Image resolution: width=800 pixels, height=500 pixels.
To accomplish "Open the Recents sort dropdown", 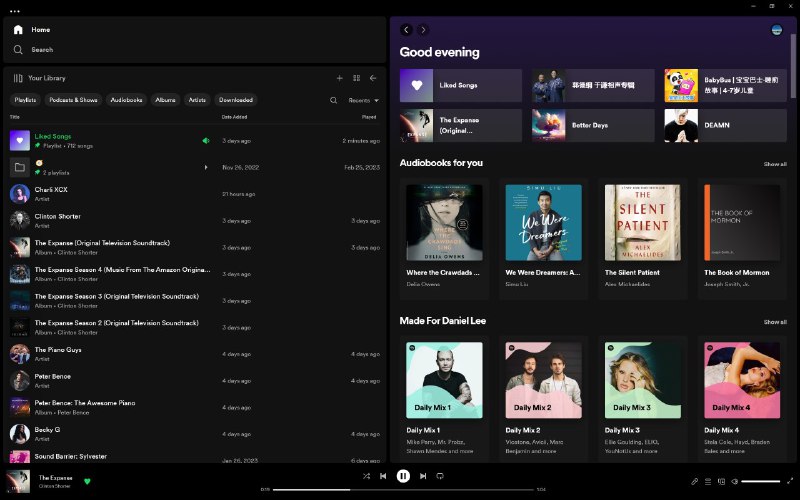I will pos(364,101).
